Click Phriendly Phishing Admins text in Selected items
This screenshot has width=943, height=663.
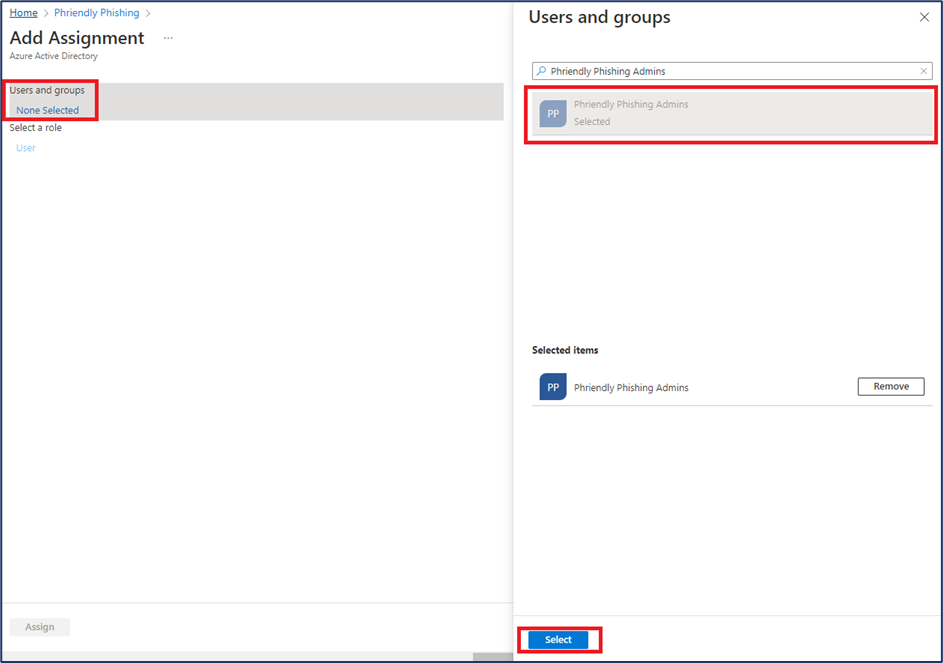pyautogui.click(x=631, y=387)
